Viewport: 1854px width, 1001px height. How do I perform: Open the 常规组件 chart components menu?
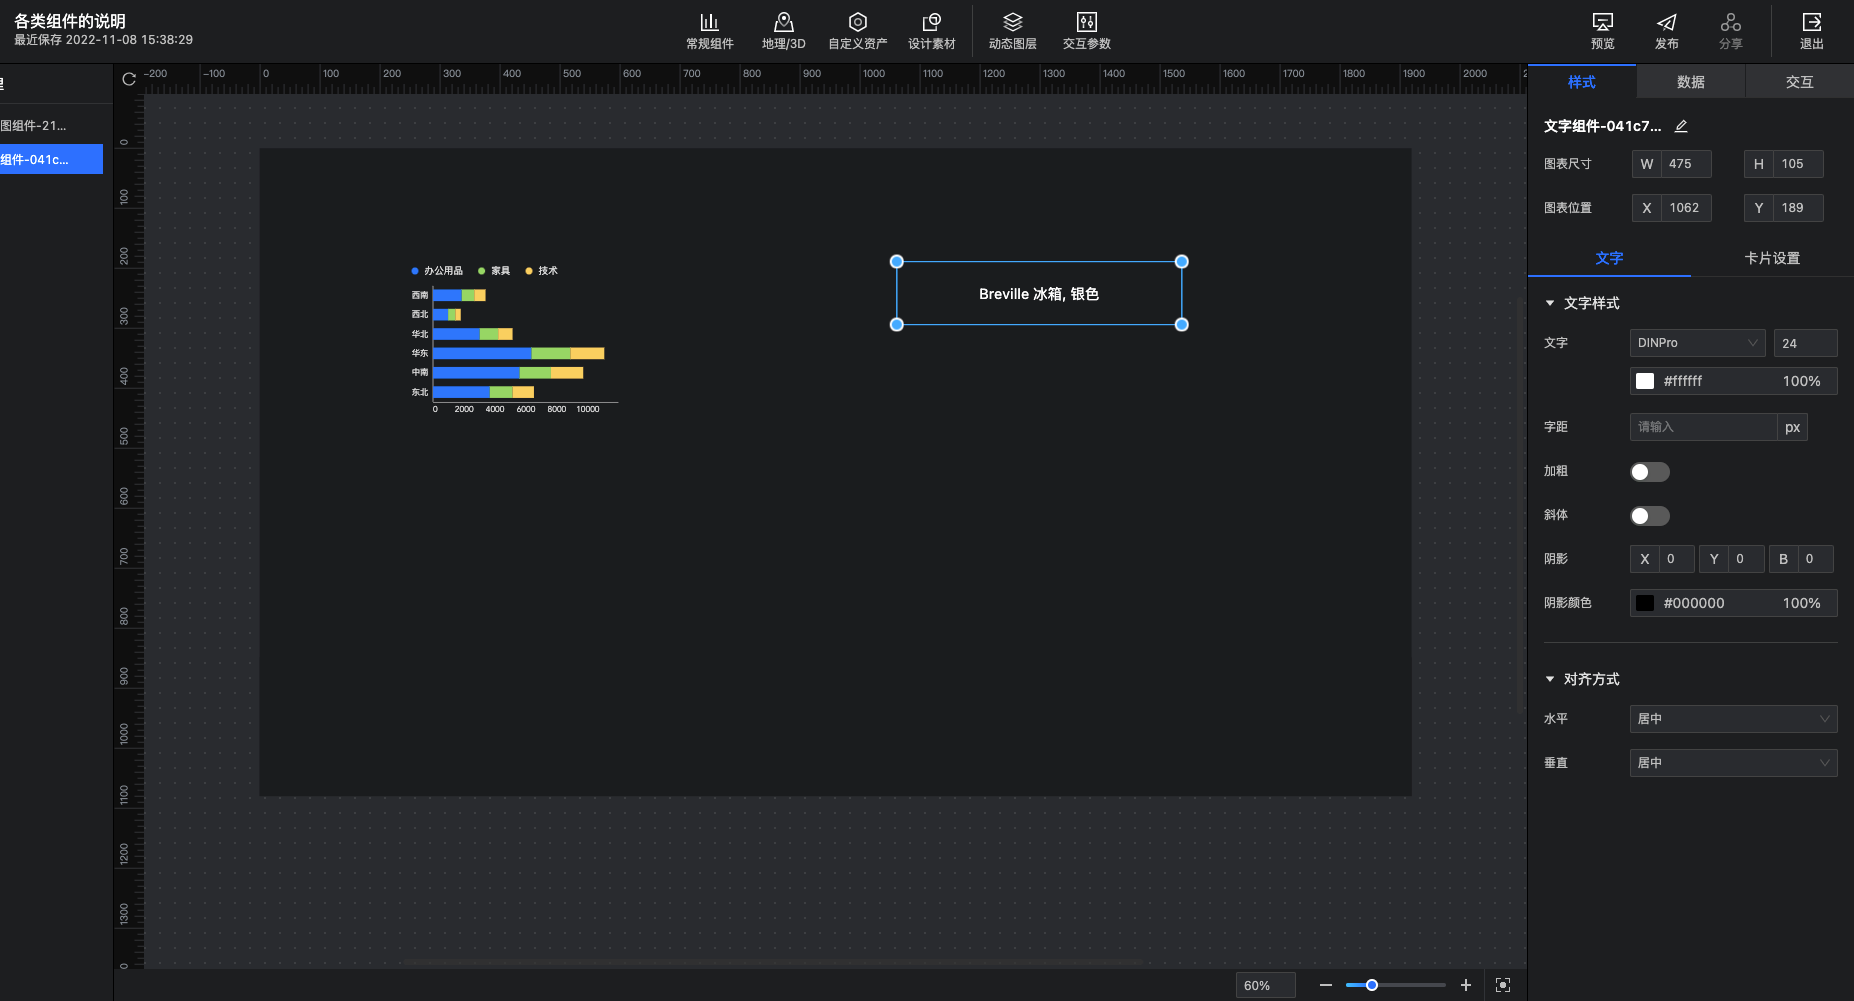click(709, 31)
